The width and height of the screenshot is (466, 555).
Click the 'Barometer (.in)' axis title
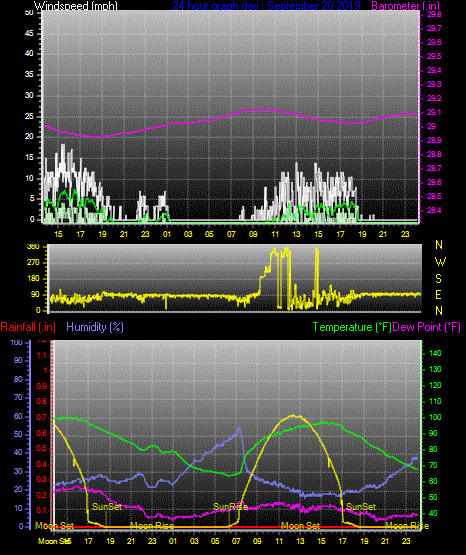tap(405, 5)
